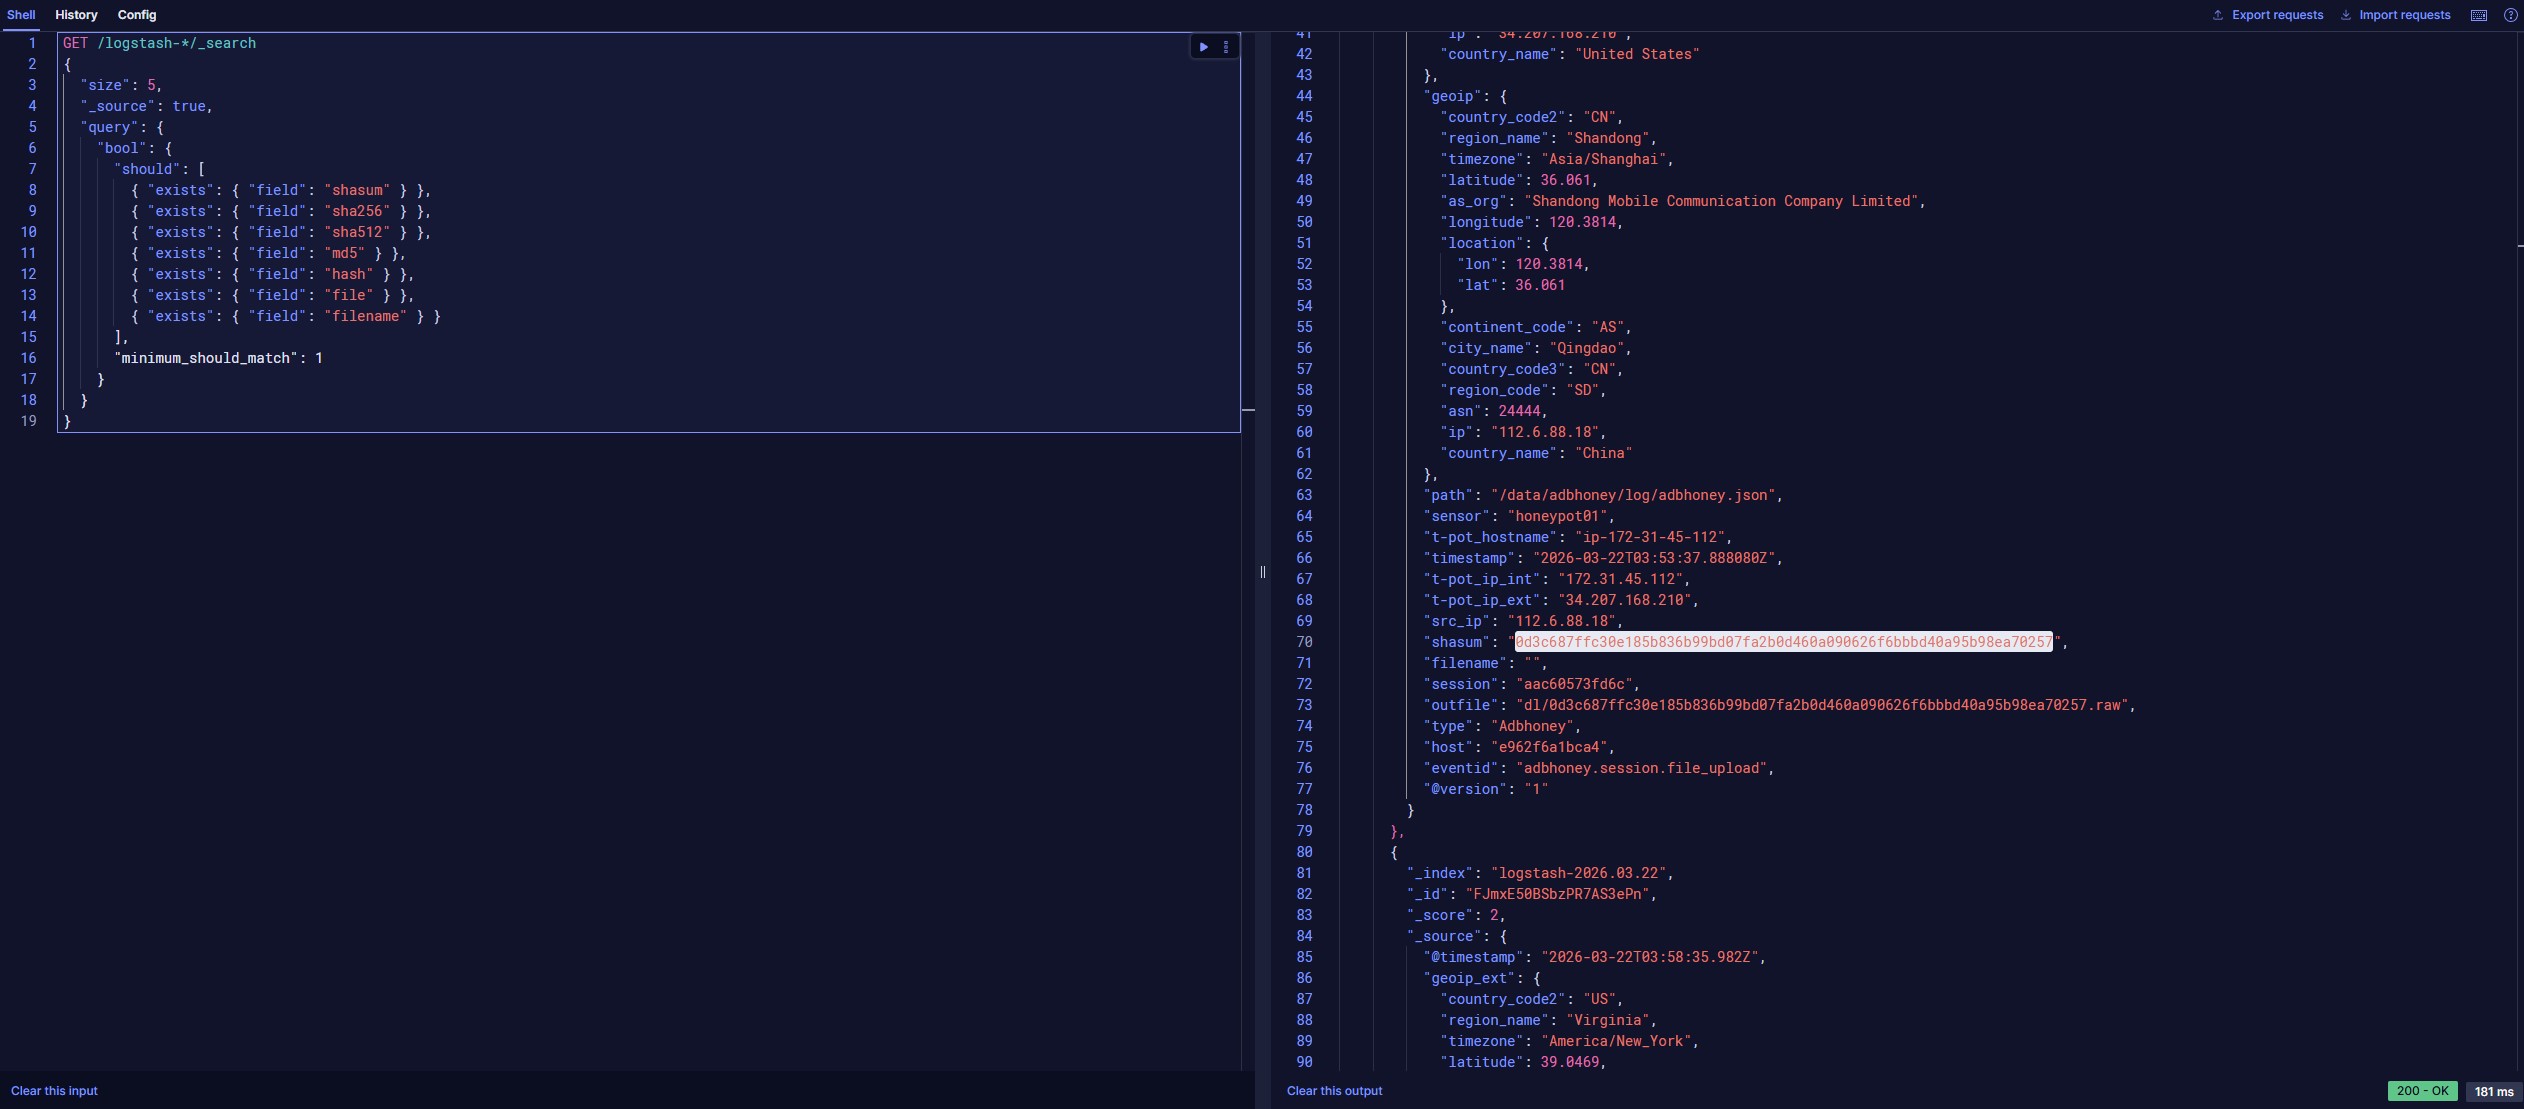Click the "session": "aac60573fd6c" line
This screenshot has height=1109, width=2524.
pos(1531,684)
